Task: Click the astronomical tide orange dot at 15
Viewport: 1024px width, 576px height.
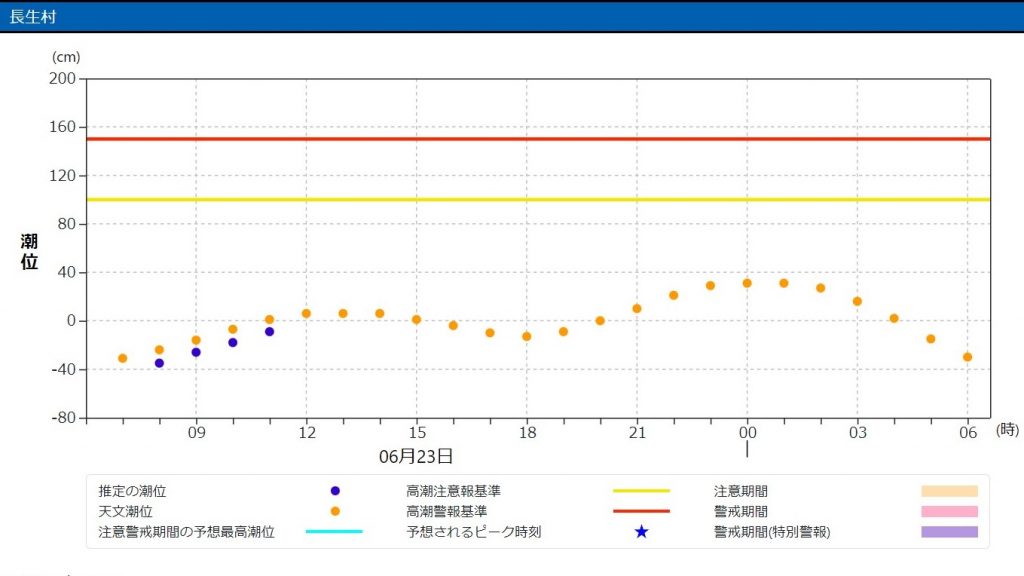Action: pyautogui.click(x=417, y=320)
